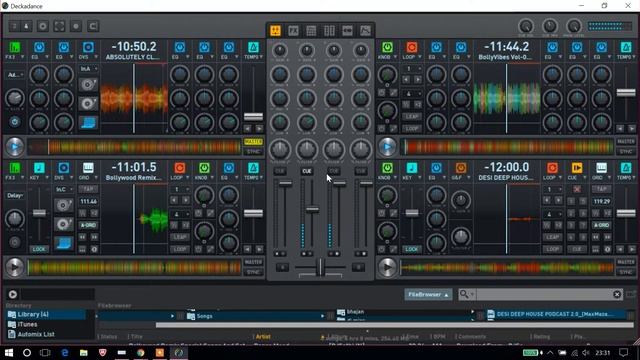640x360 pixels.
Task: Click the red LOOP icon on BollyVibes deck
Action: 411,47
